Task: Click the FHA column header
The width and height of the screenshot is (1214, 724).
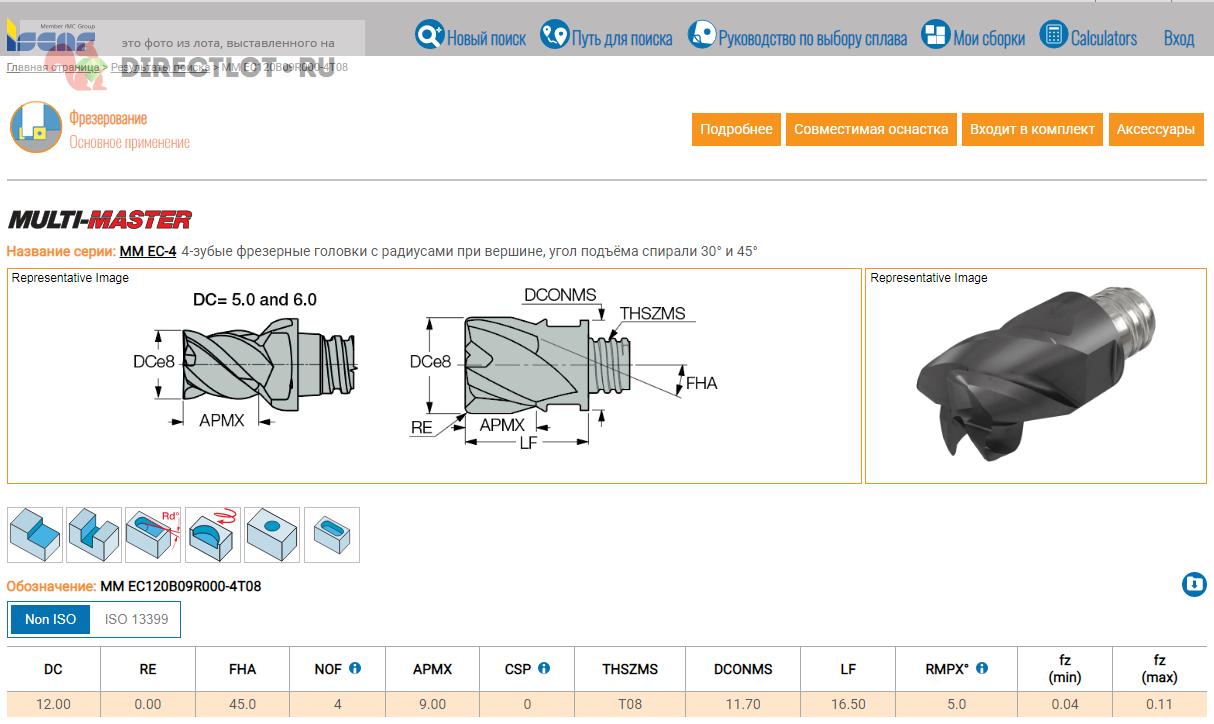Action: pyautogui.click(x=242, y=669)
